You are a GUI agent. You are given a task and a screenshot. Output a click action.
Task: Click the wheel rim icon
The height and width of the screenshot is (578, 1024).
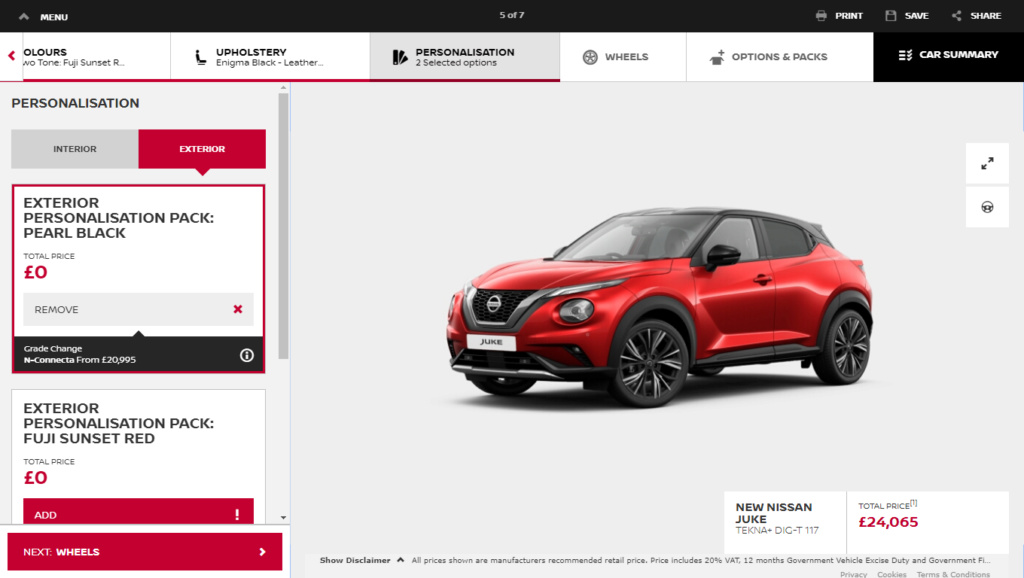(x=590, y=57)
